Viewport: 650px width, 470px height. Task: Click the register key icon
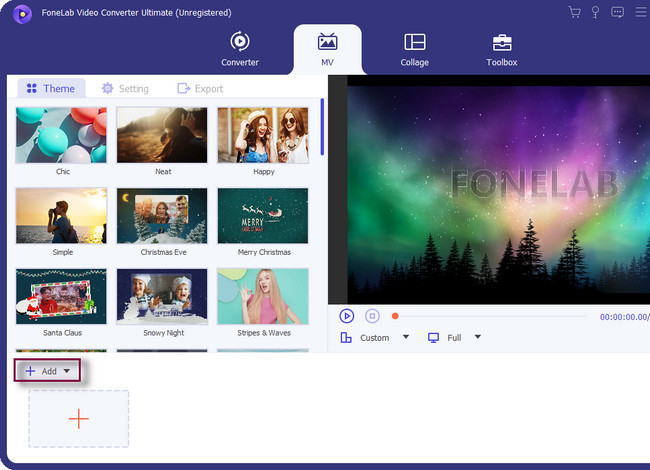595,12
